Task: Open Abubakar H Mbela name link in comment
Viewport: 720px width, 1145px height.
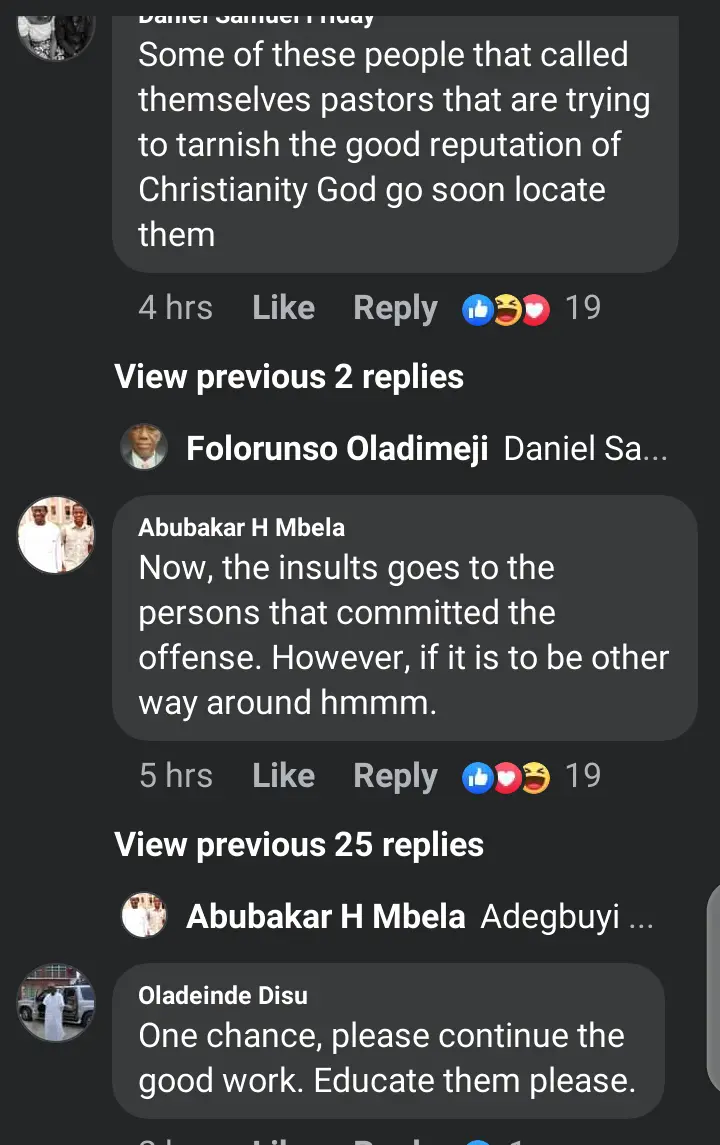Action: pos(241,527)
